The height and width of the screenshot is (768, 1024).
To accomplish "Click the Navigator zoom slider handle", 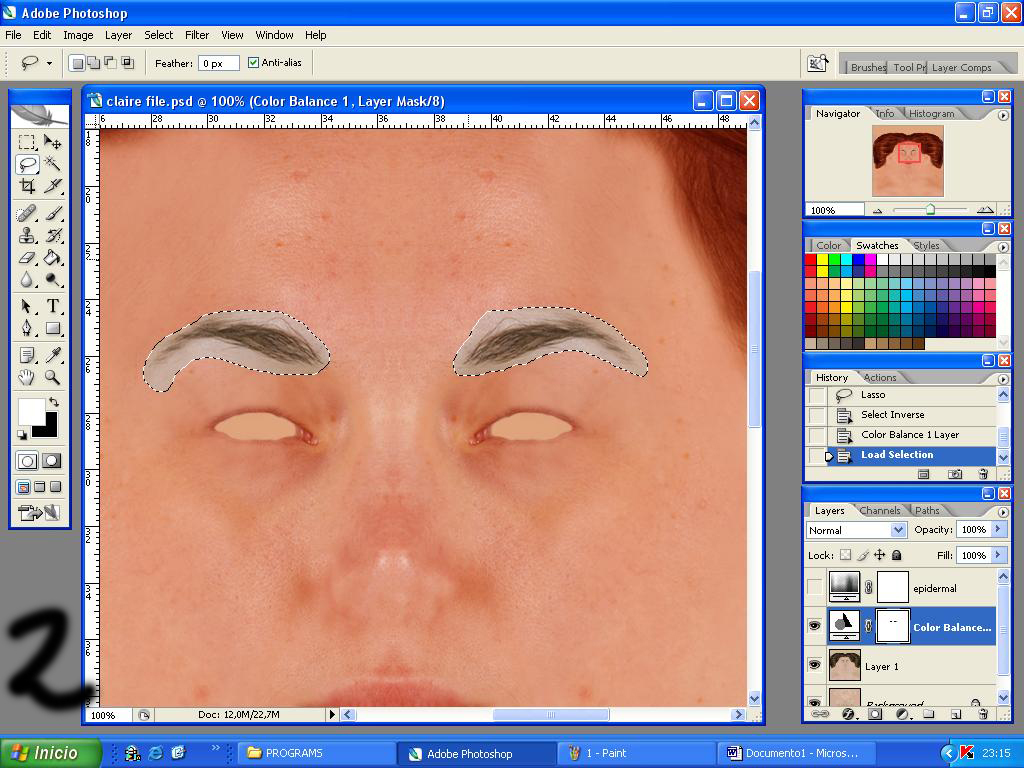I will point(930,209).
